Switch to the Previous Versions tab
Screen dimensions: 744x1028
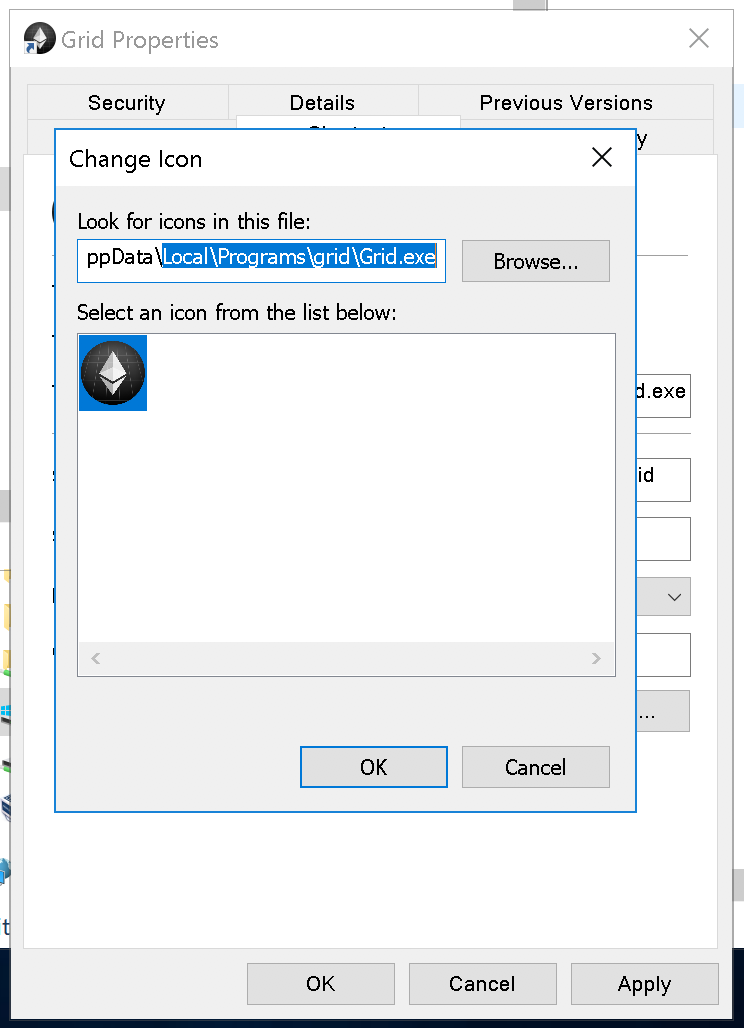566,102
